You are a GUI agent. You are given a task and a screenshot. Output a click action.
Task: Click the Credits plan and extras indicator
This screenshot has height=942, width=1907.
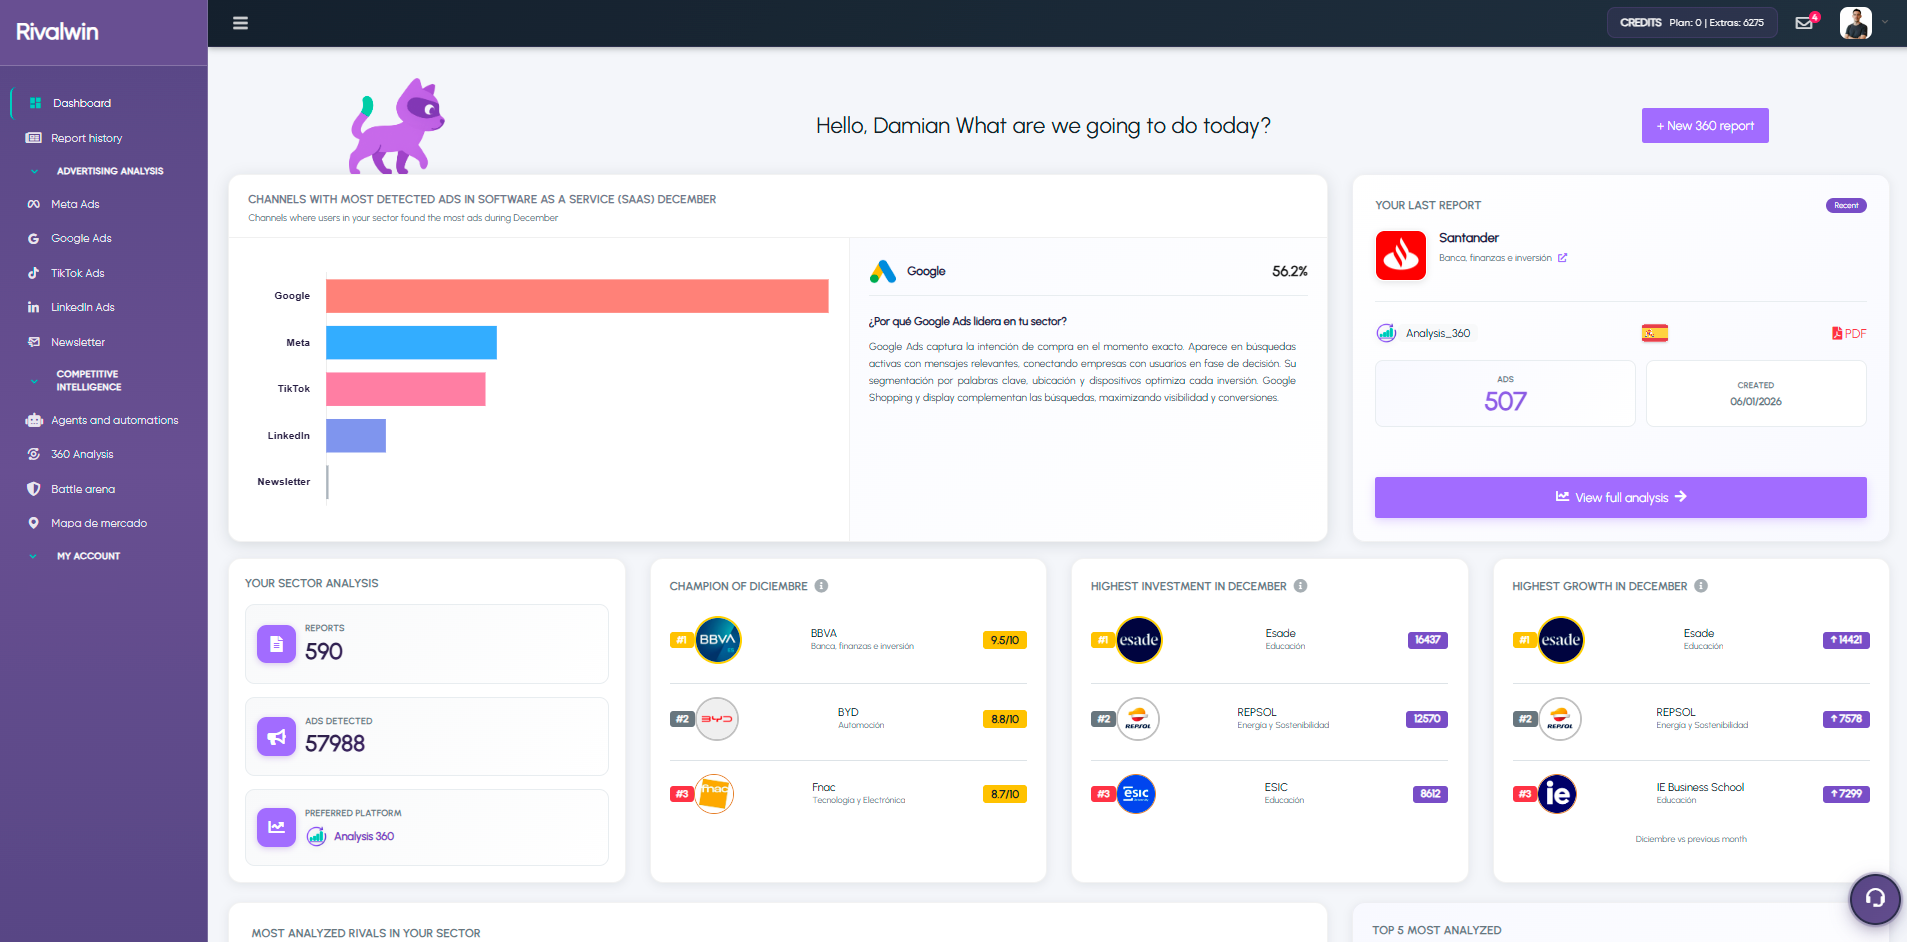tap(1692, 23)
